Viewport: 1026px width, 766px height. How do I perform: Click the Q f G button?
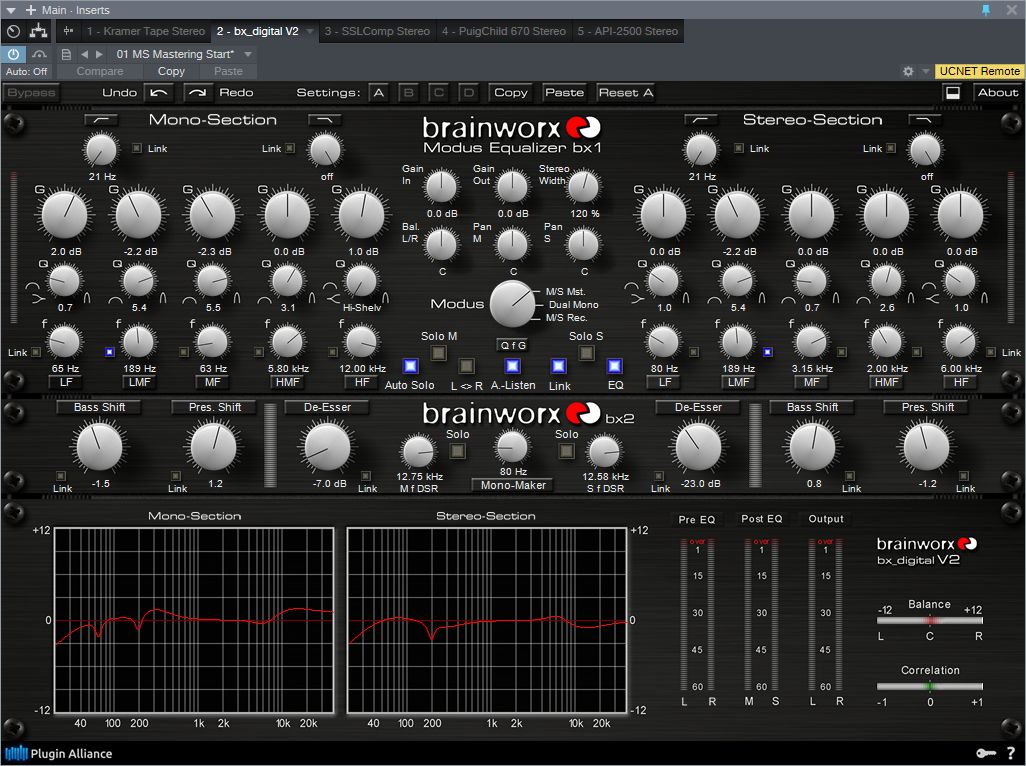(513, 345)
